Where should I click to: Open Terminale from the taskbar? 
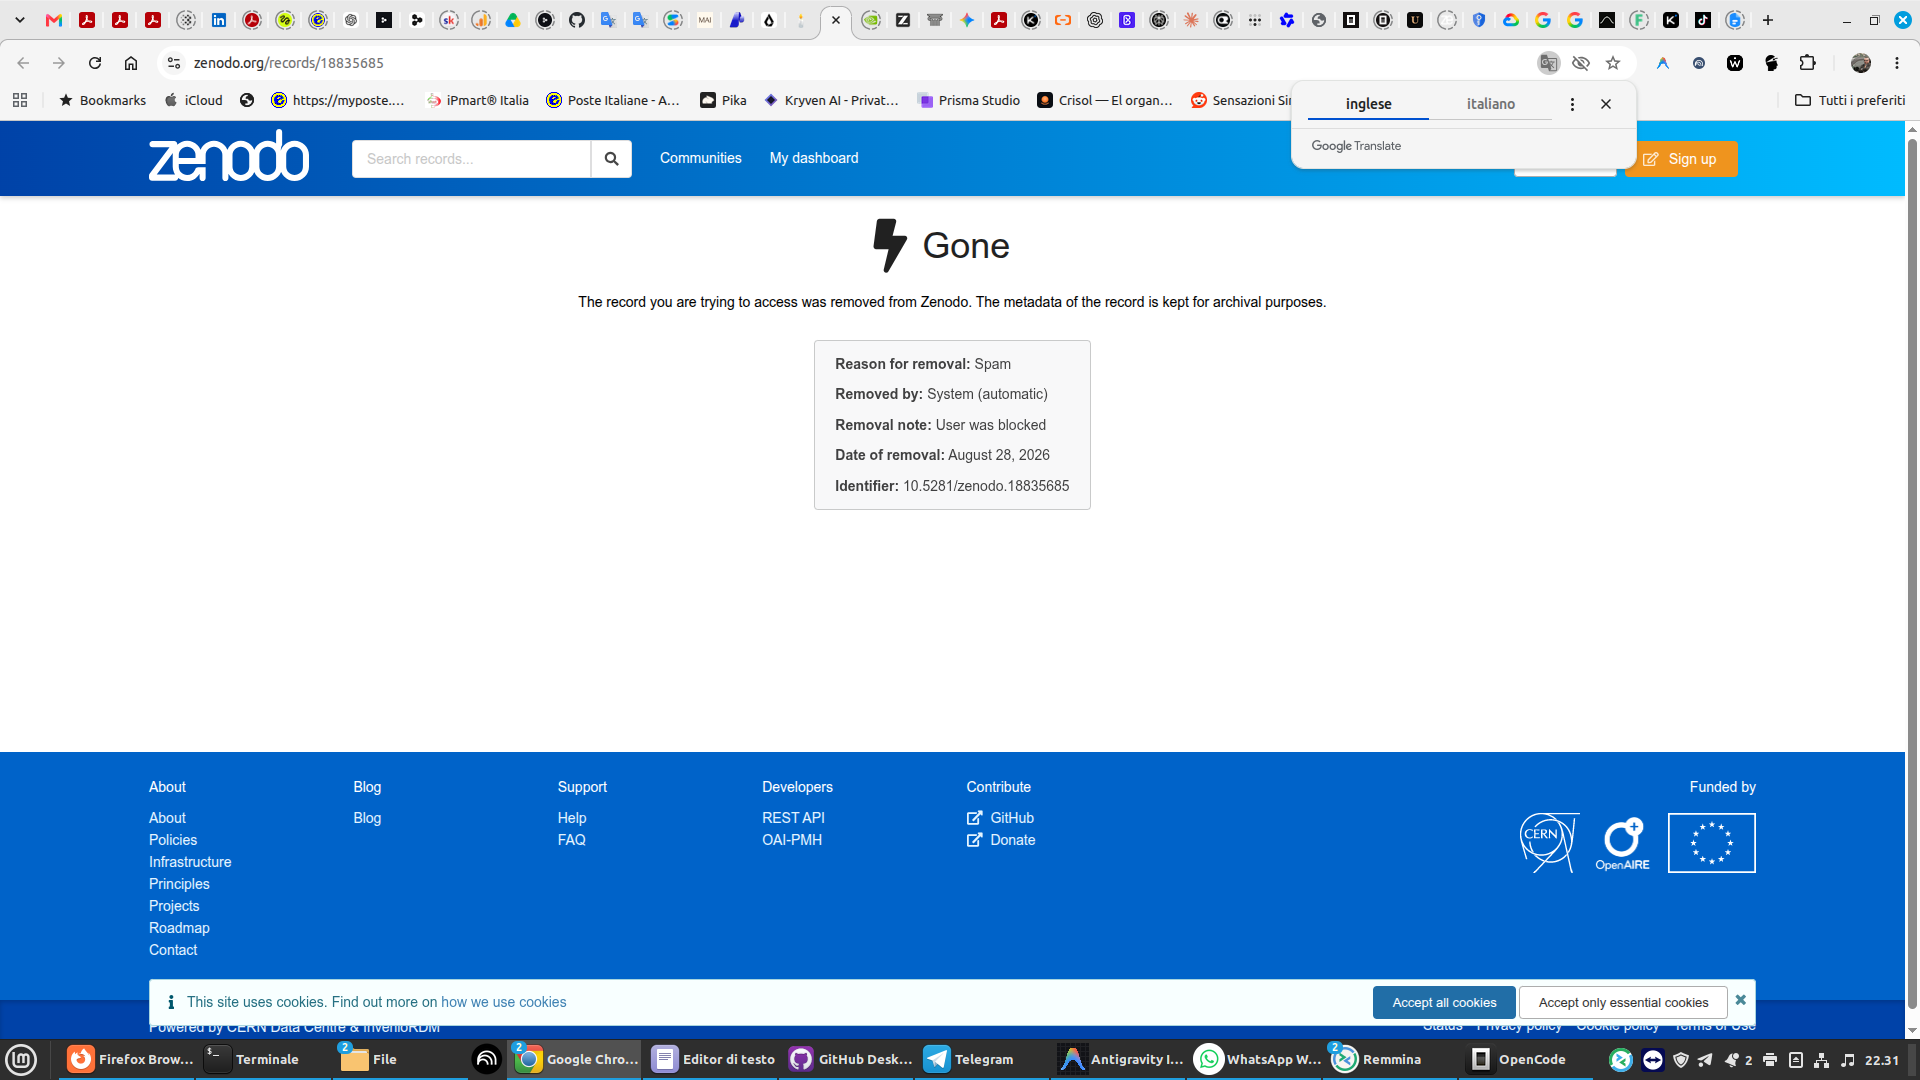pos(251,1059)
